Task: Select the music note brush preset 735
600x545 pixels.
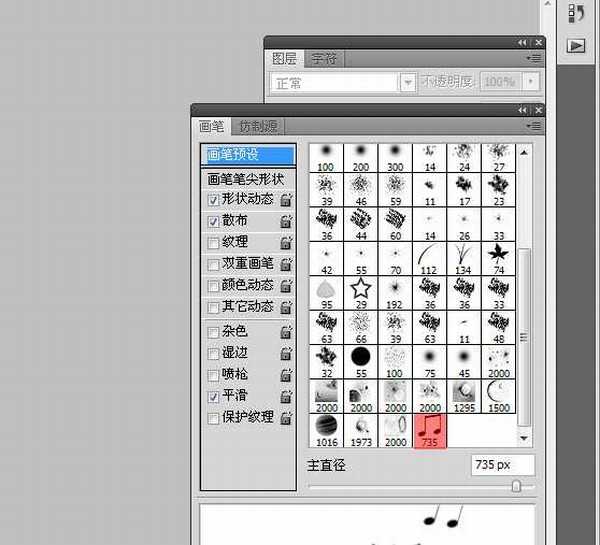Action: (430, 430)
